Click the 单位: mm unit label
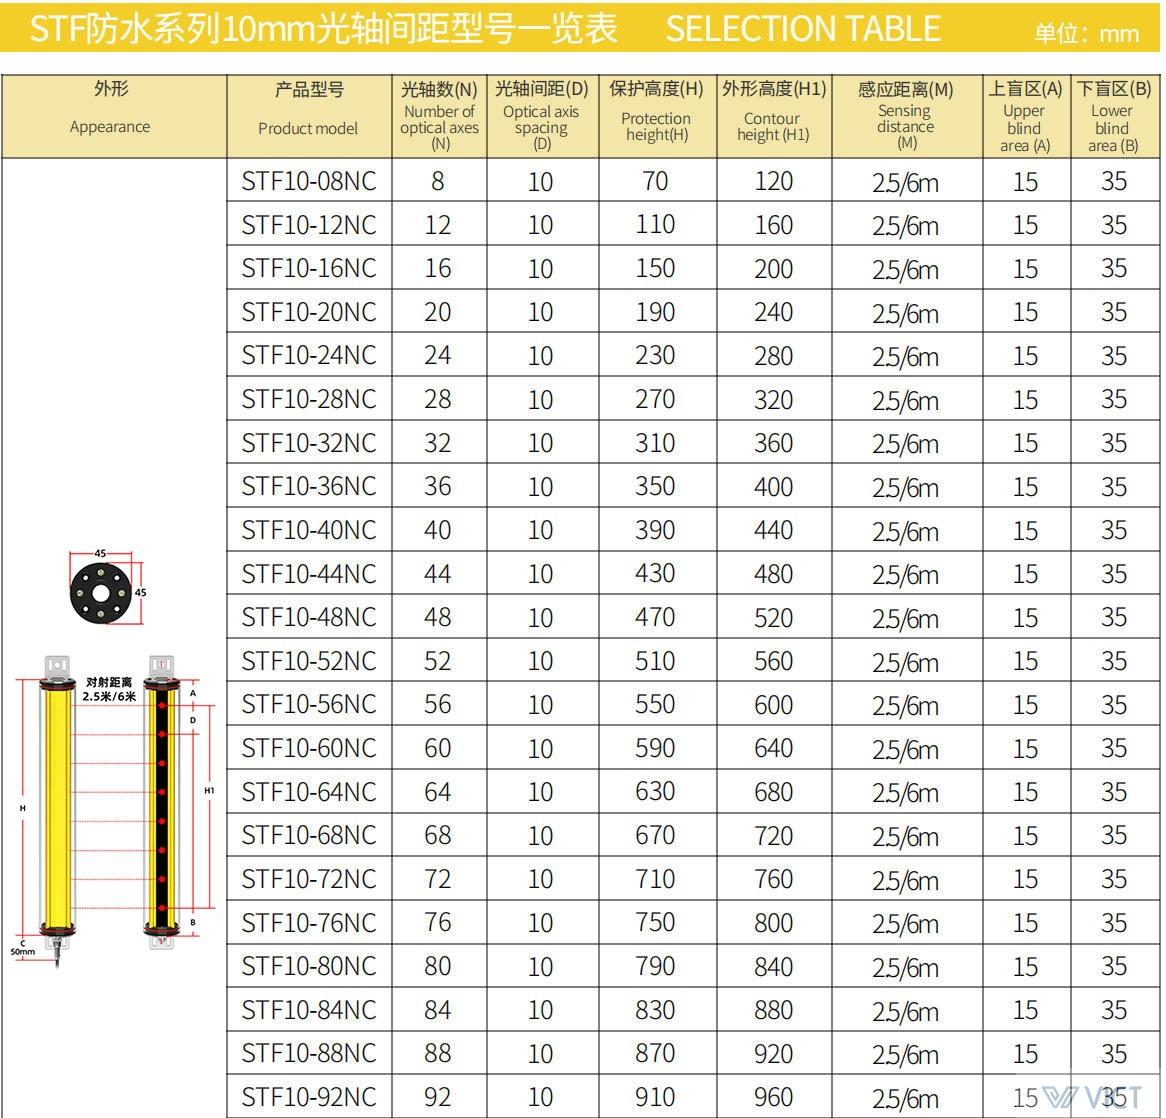The width and height of the screenshot is (1166, 1118). [1086, 34]
